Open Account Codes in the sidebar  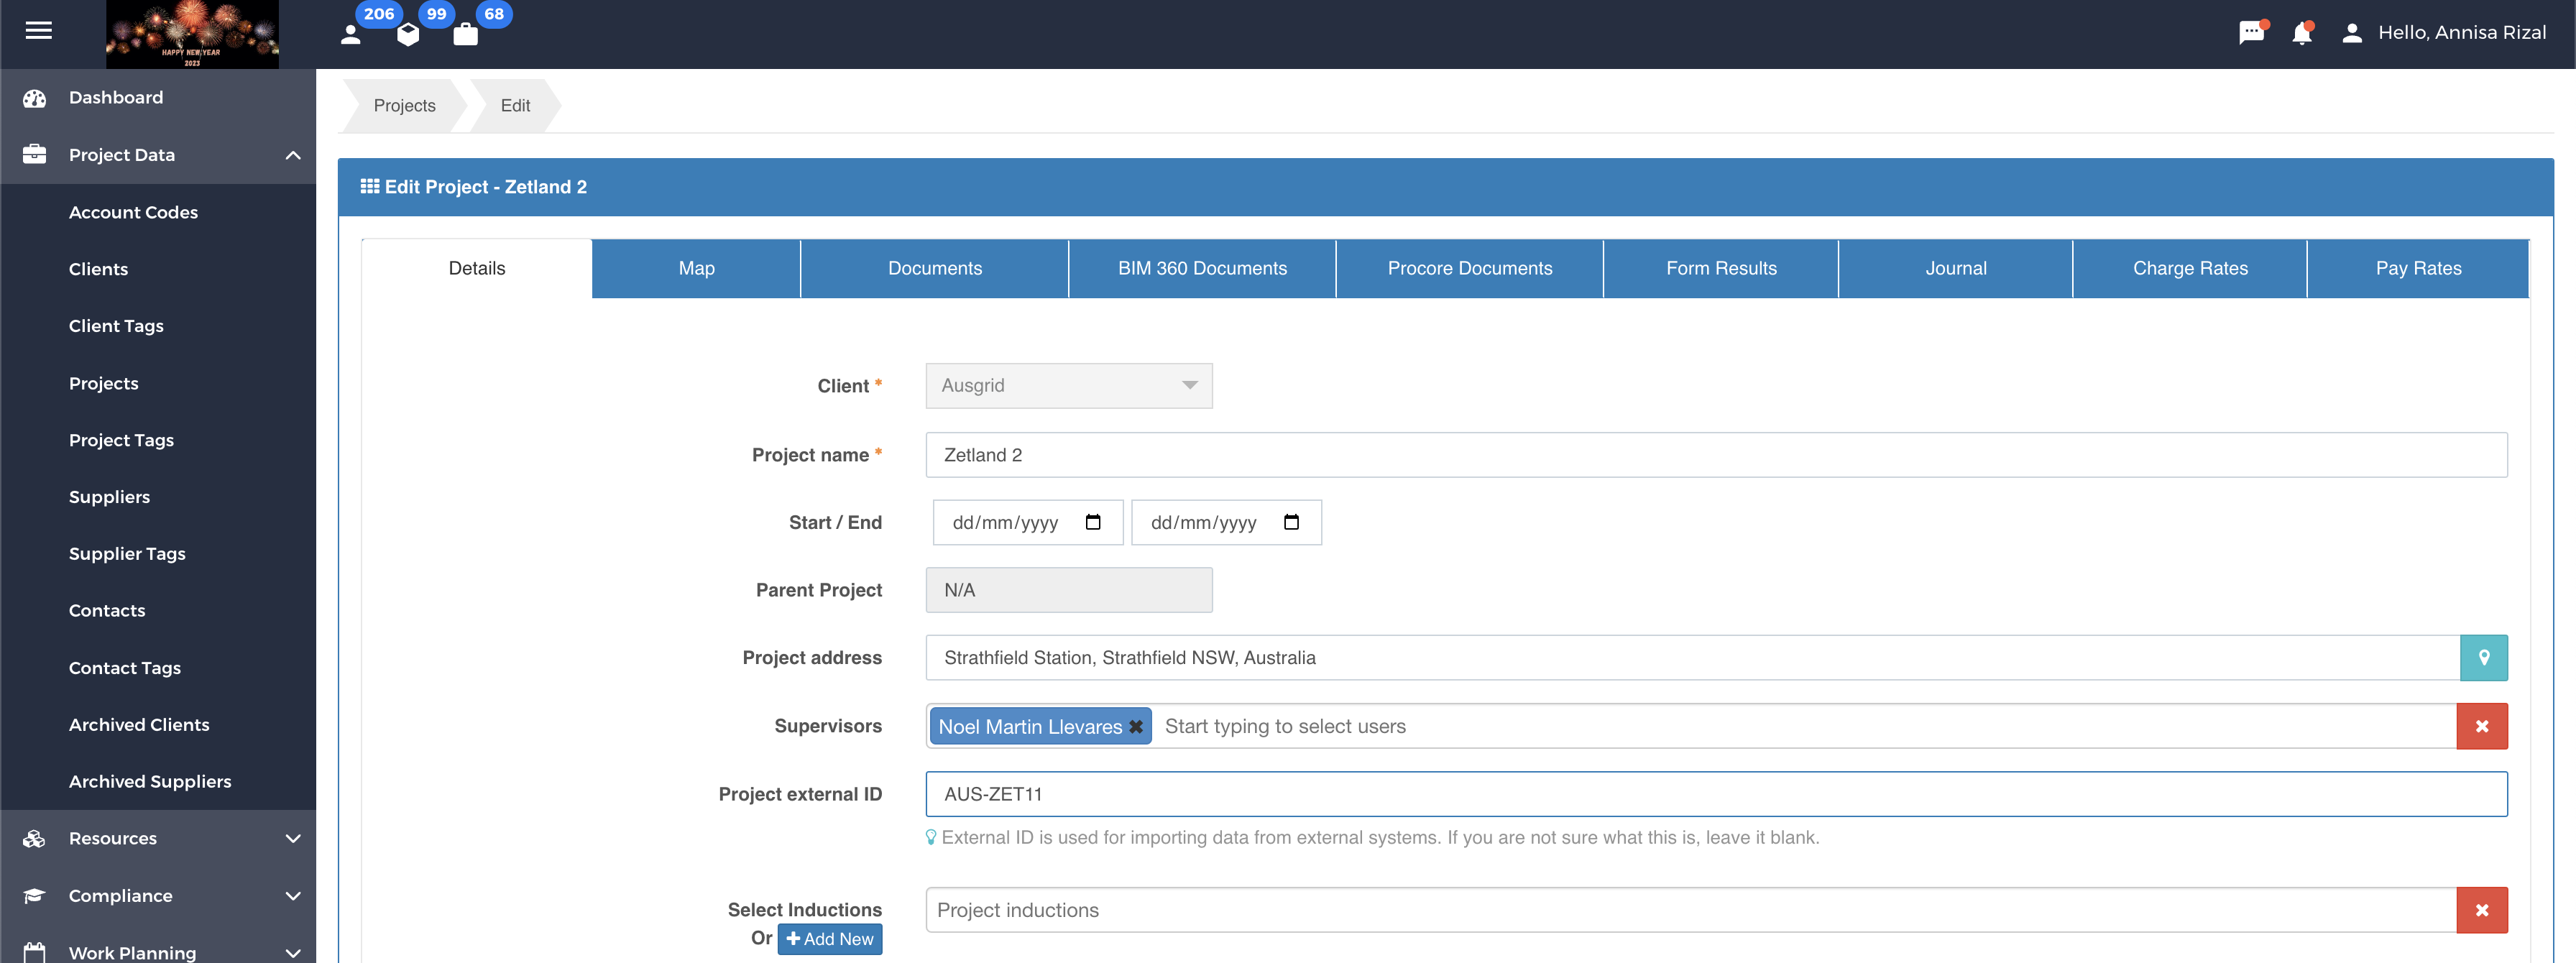click(133, 212)
